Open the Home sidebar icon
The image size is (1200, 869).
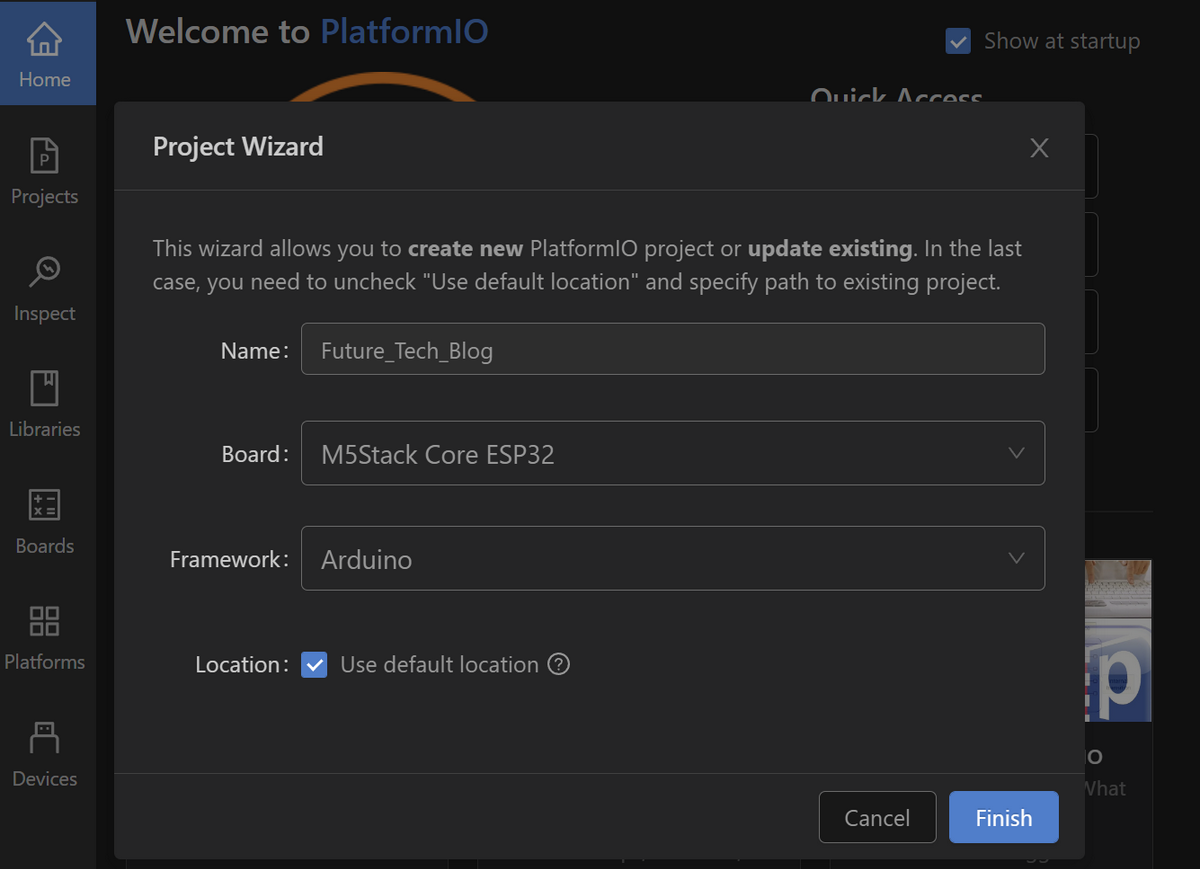[x=45, y=53]
